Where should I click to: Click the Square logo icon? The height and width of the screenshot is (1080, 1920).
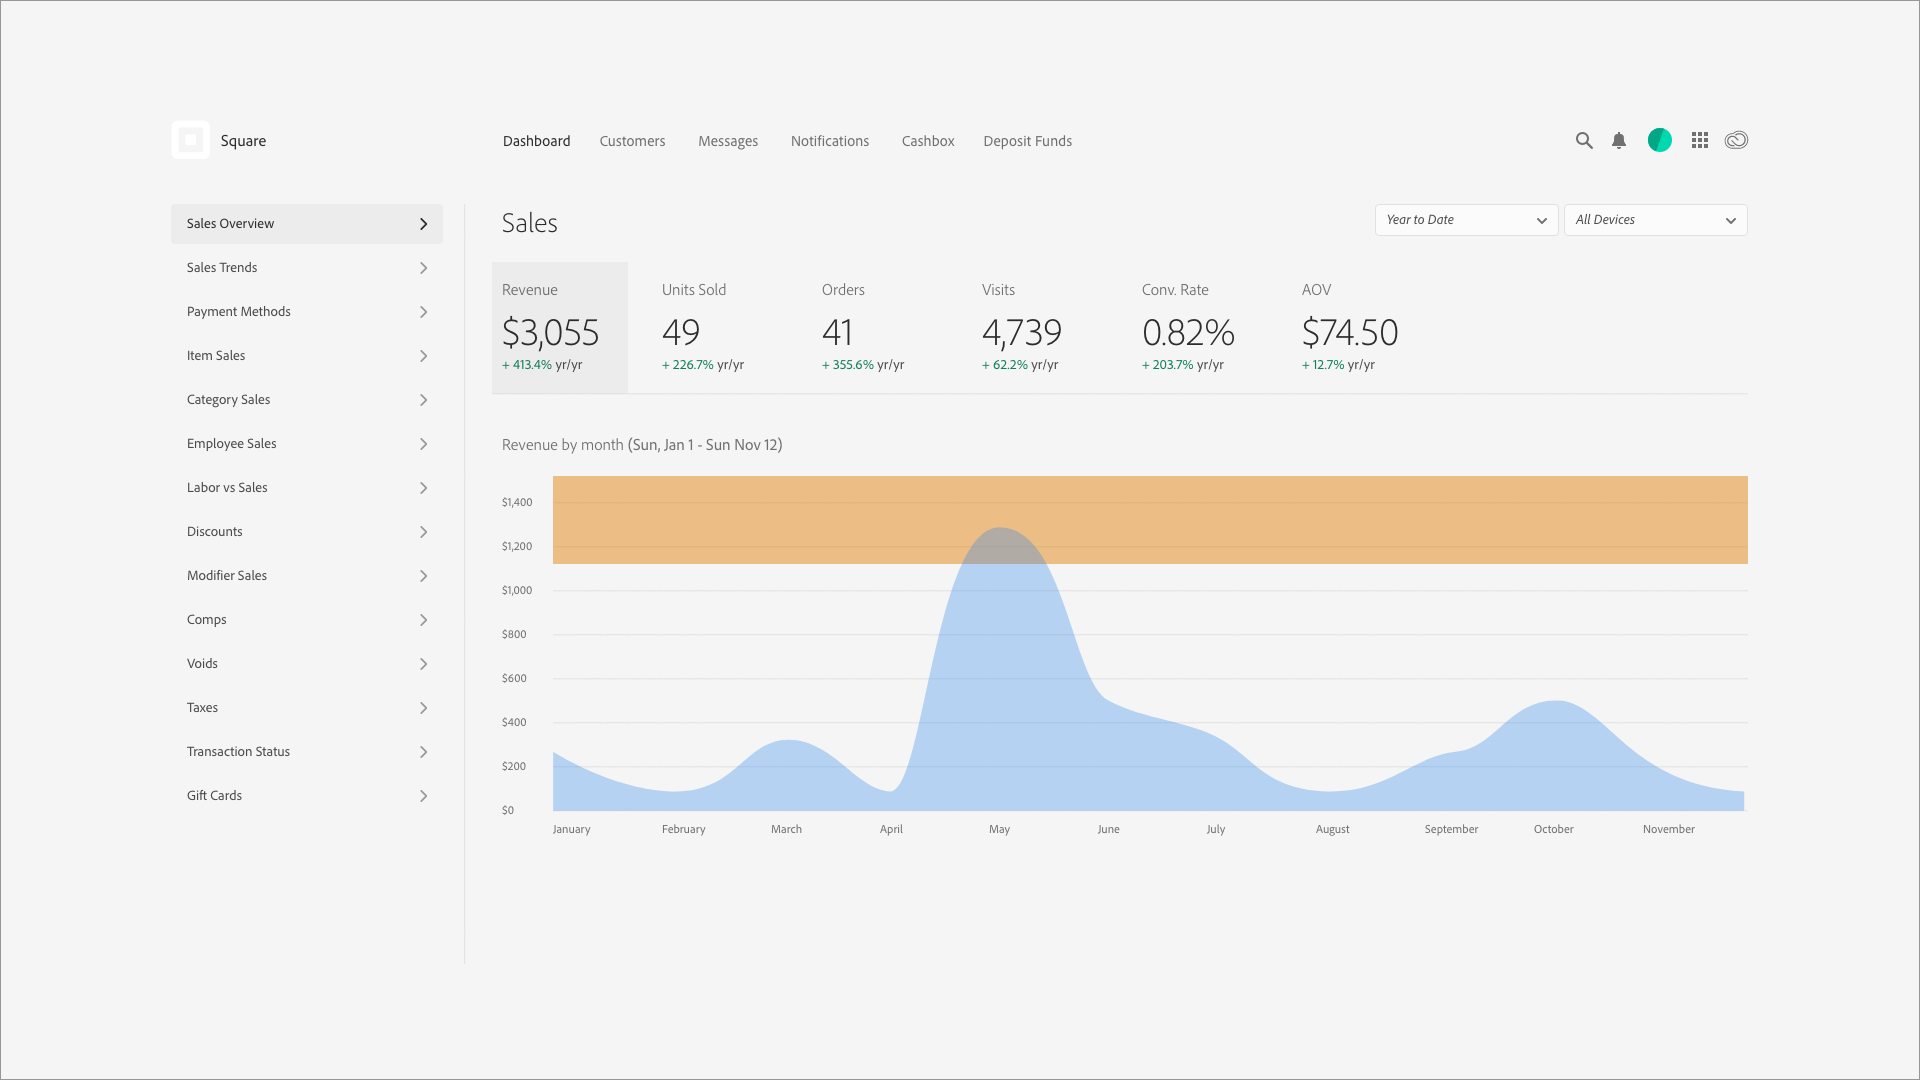coord(190,140)
